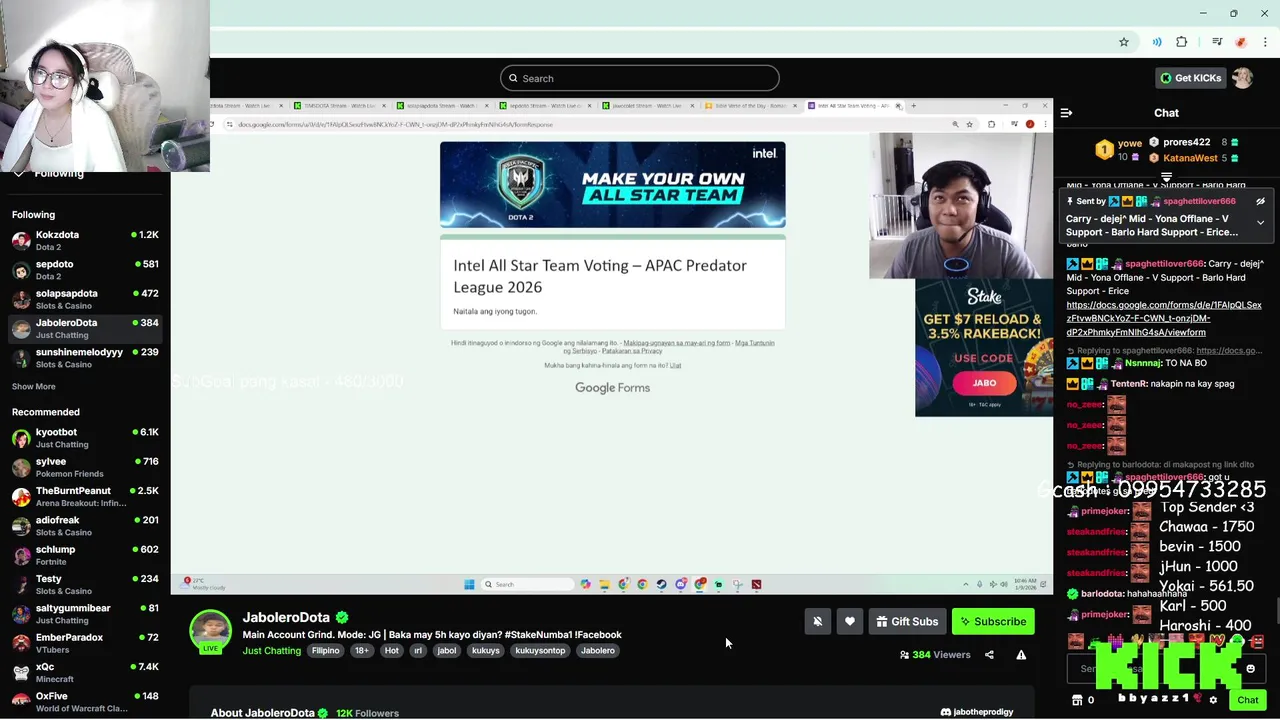This screenshot has height=720, width=1280.
Task: Follow JaboleroDota with the heart button
Action: (849, 621)
